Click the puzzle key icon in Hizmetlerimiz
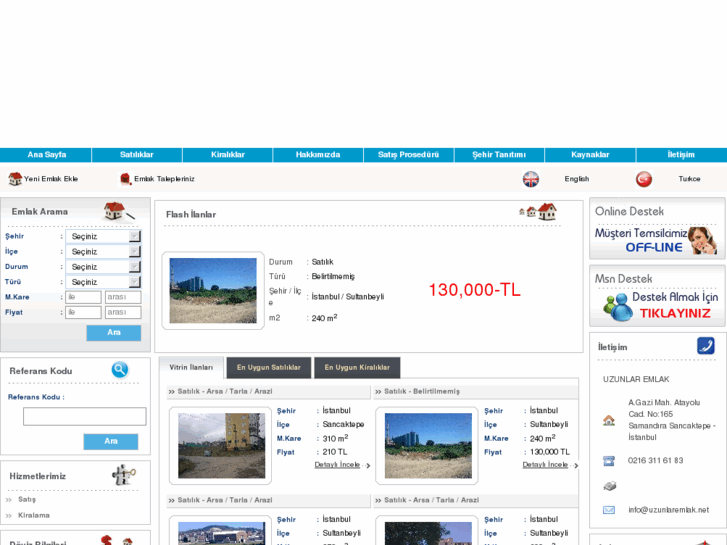The width and height of the screenshot is (727, 545). click(x=124, y=474)
